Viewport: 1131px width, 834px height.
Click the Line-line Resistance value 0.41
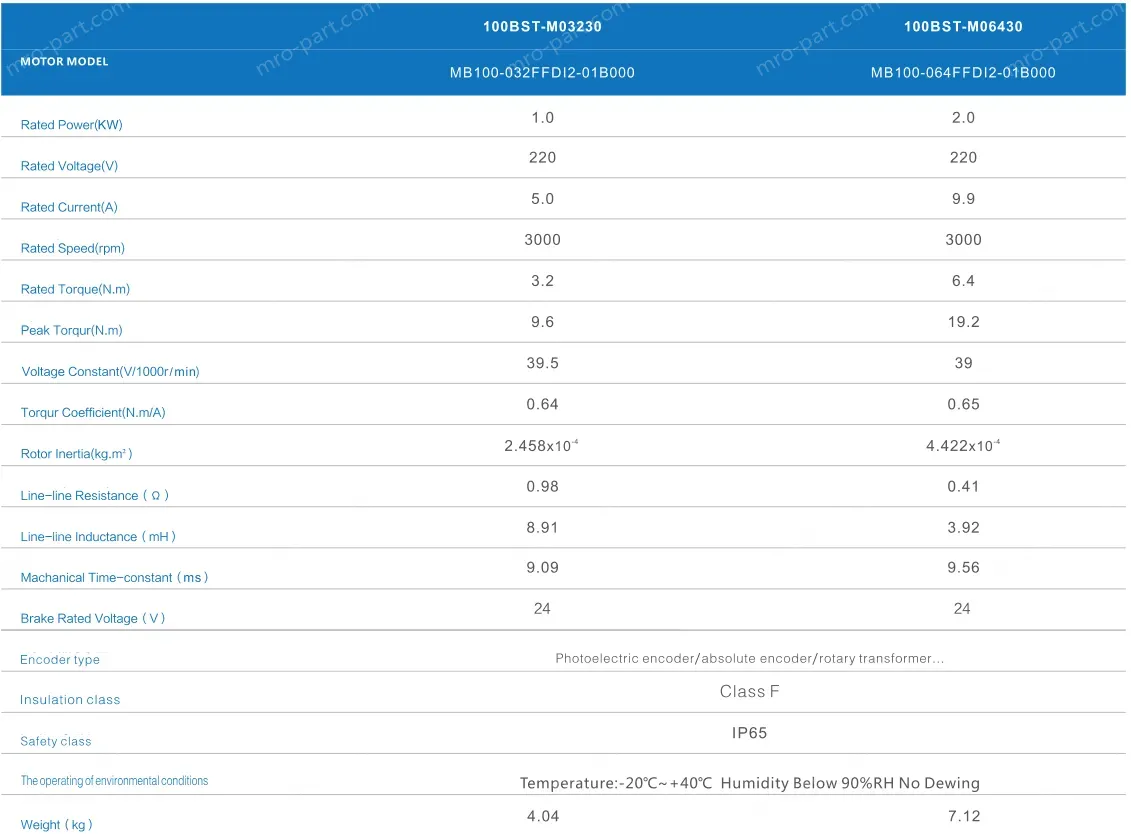(963, 486)
